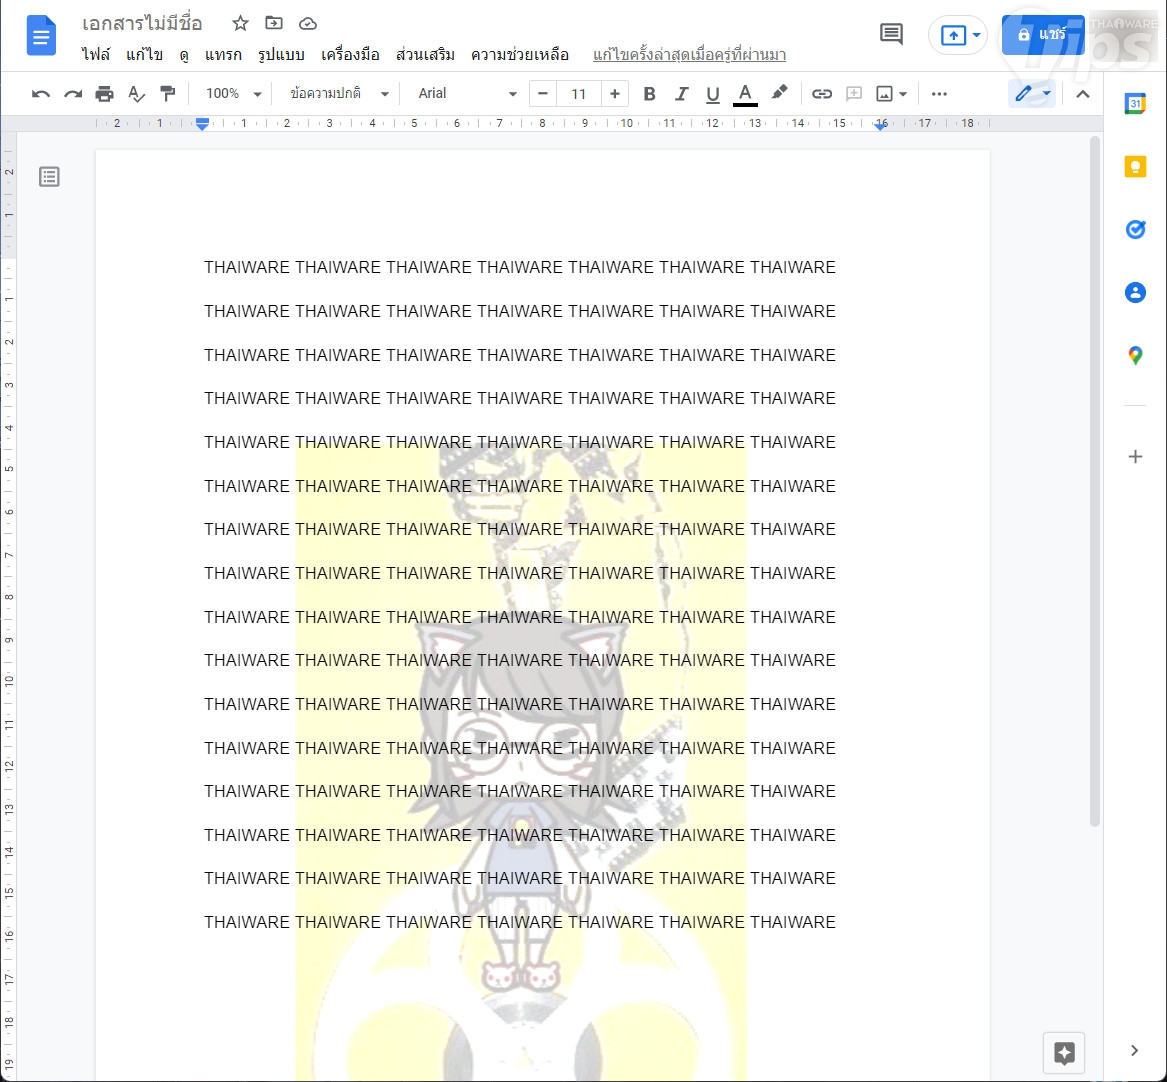Open the ดู menu
Viewport: 1167px width, 1082px height.
pos(184,54)
